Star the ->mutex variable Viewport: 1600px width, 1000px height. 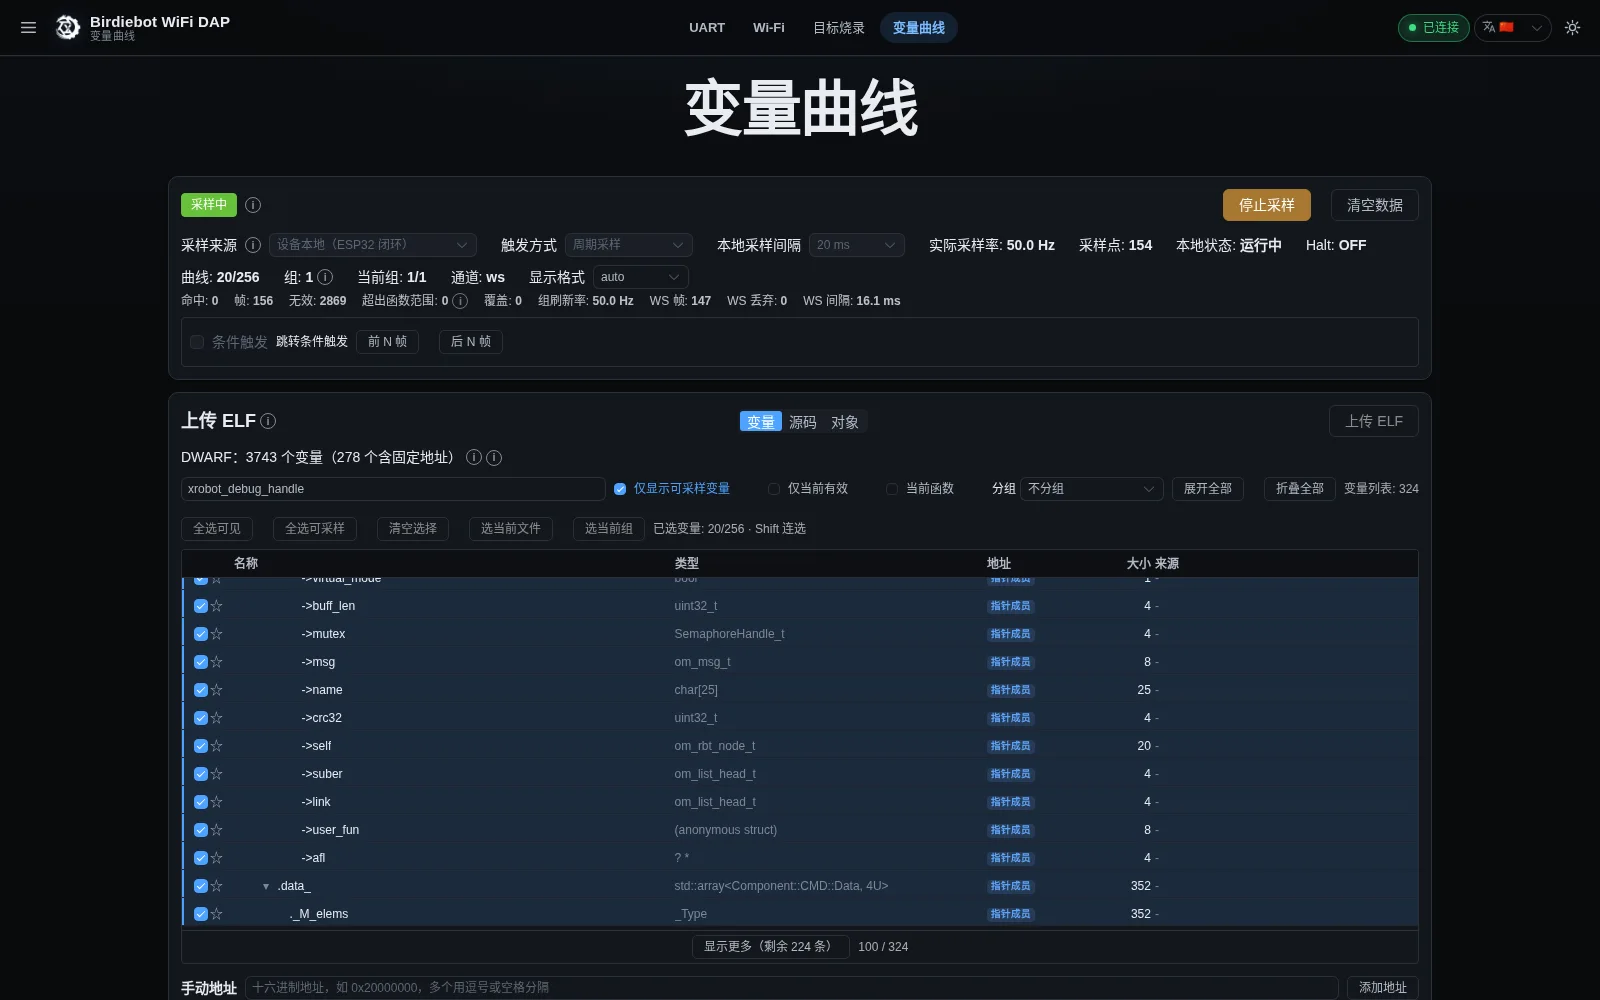[217, 634]
